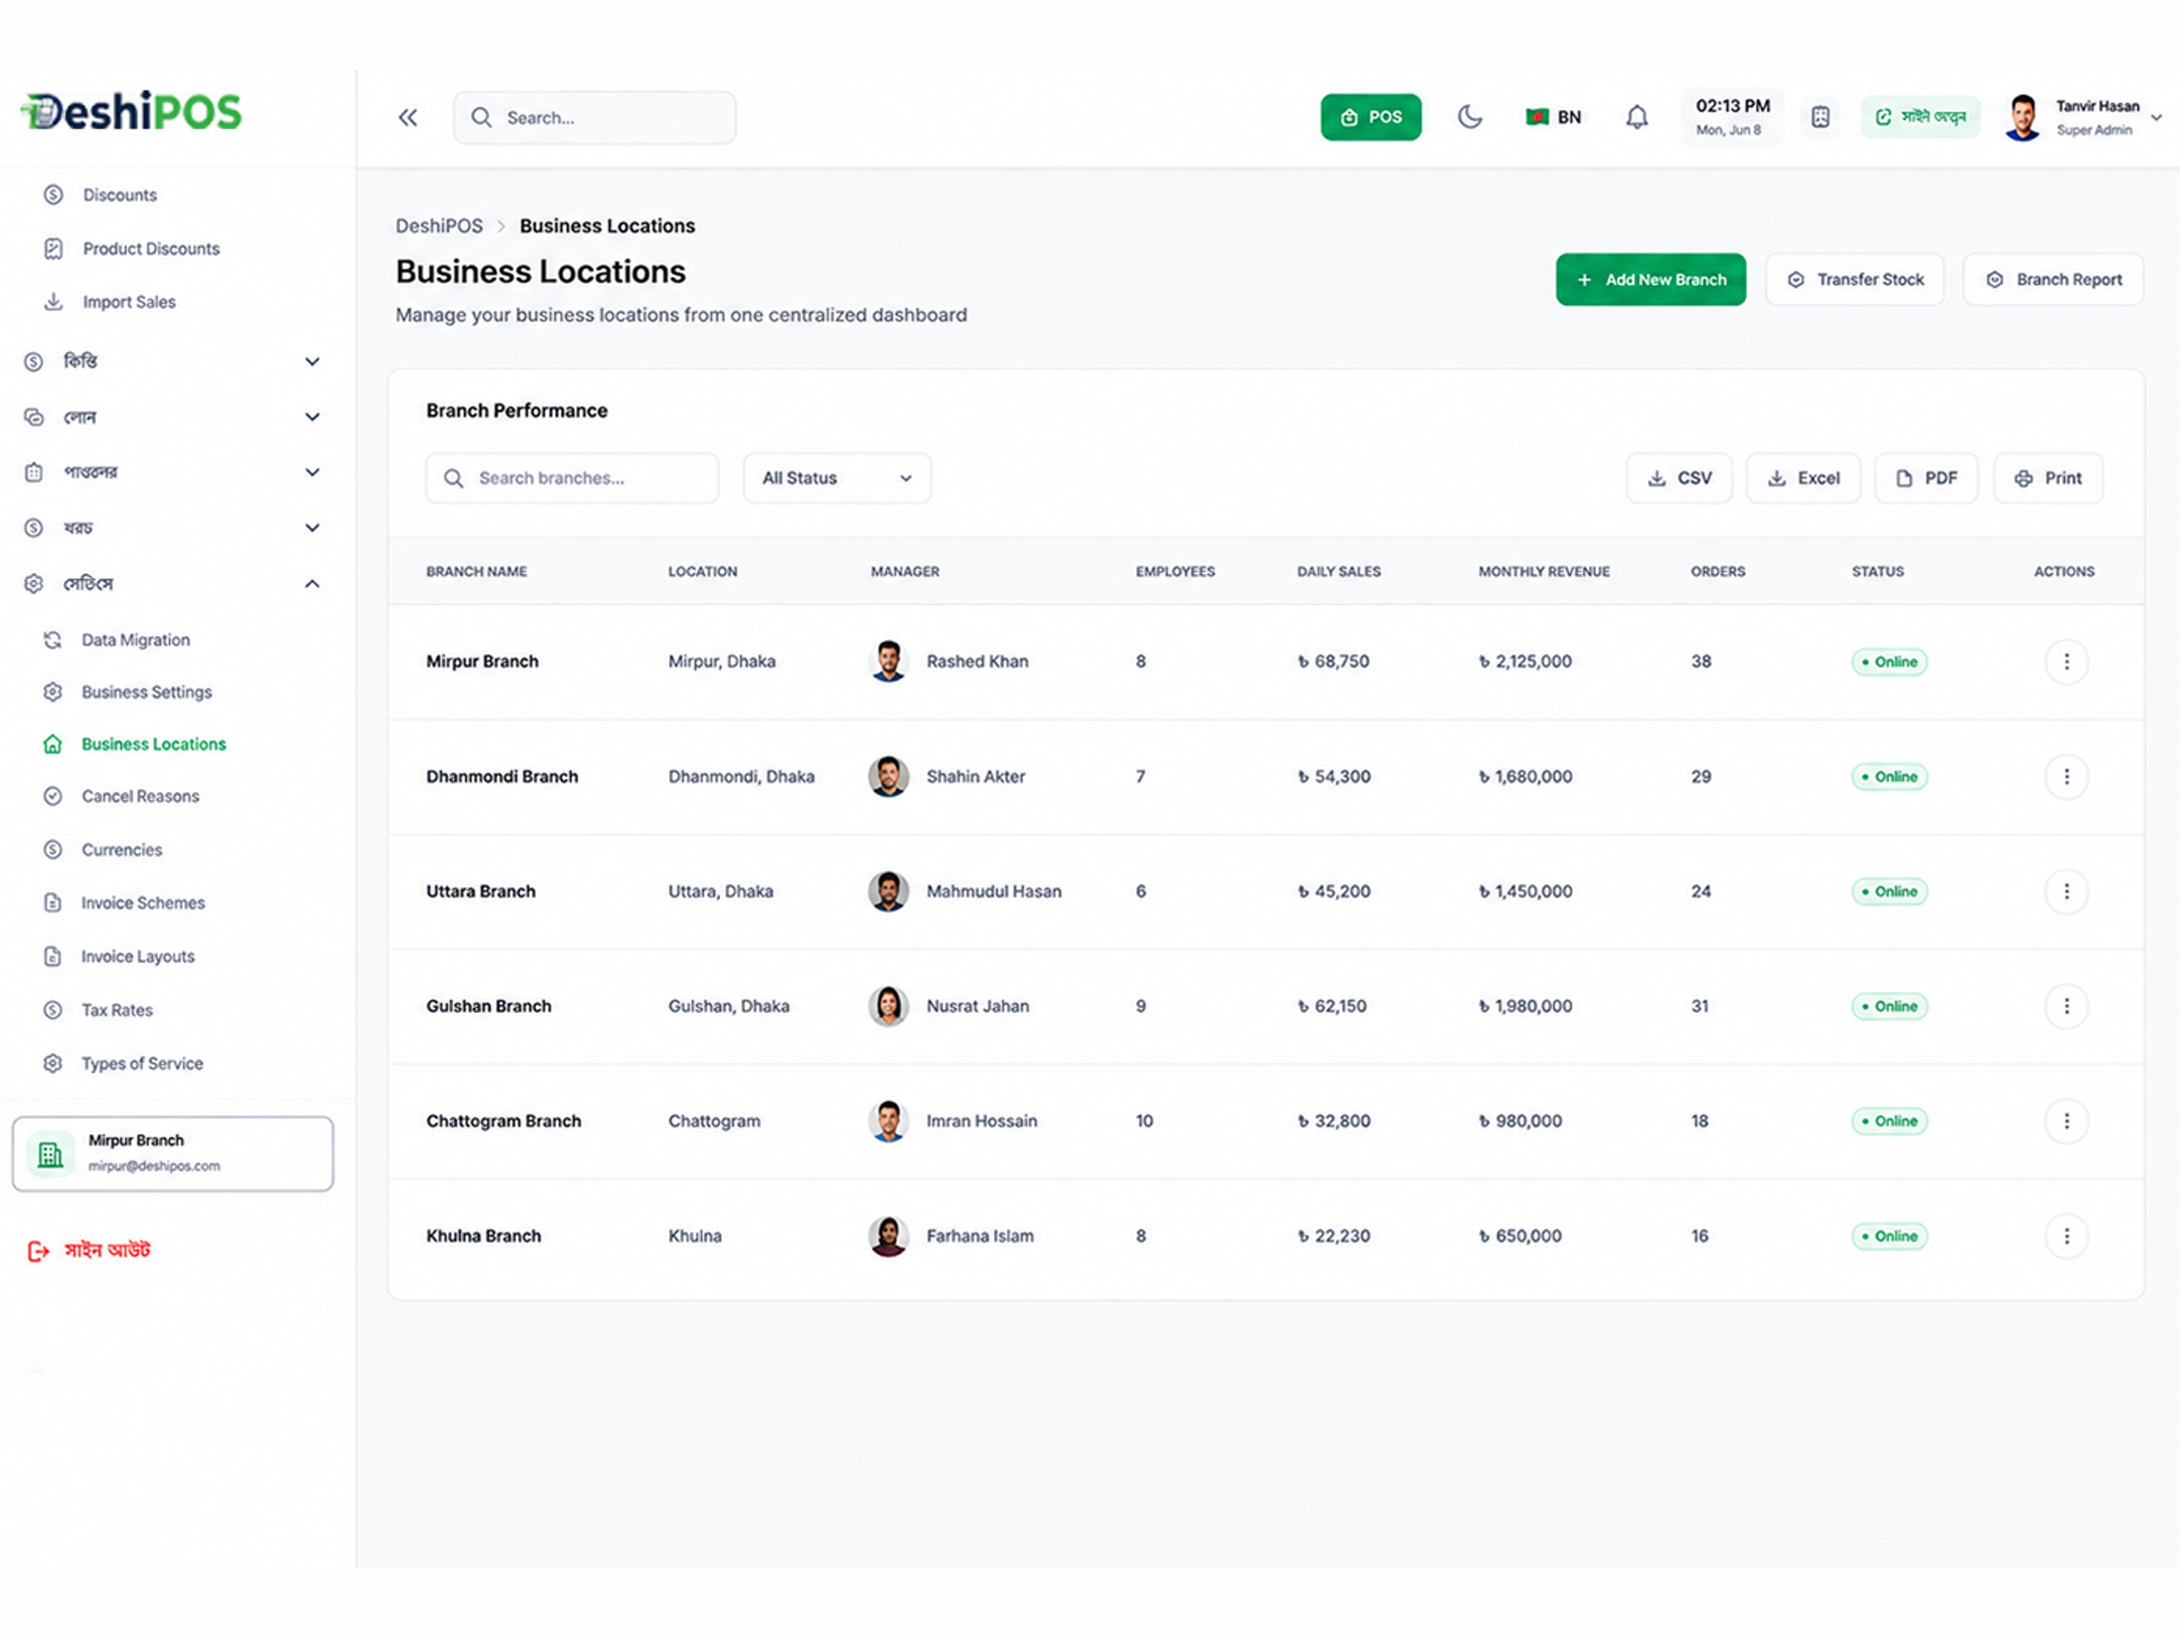Open Invoice Layouts in sidebar
The height and width of the screenshot is (1640, 2180).
click(x=138, y=957)
